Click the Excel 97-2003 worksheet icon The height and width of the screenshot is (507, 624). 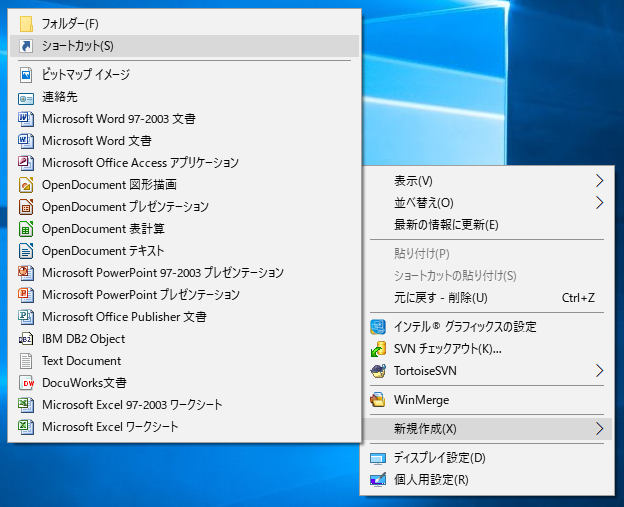[x=26, y=405]
